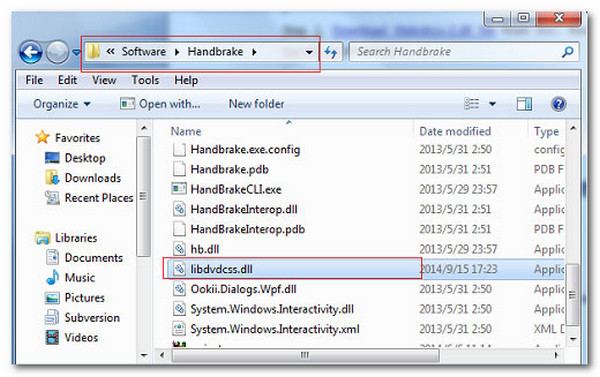Screen dimensions: 600x377
Task: Select the file Handbrake.exe.config
Action: [x=245, y=149]
